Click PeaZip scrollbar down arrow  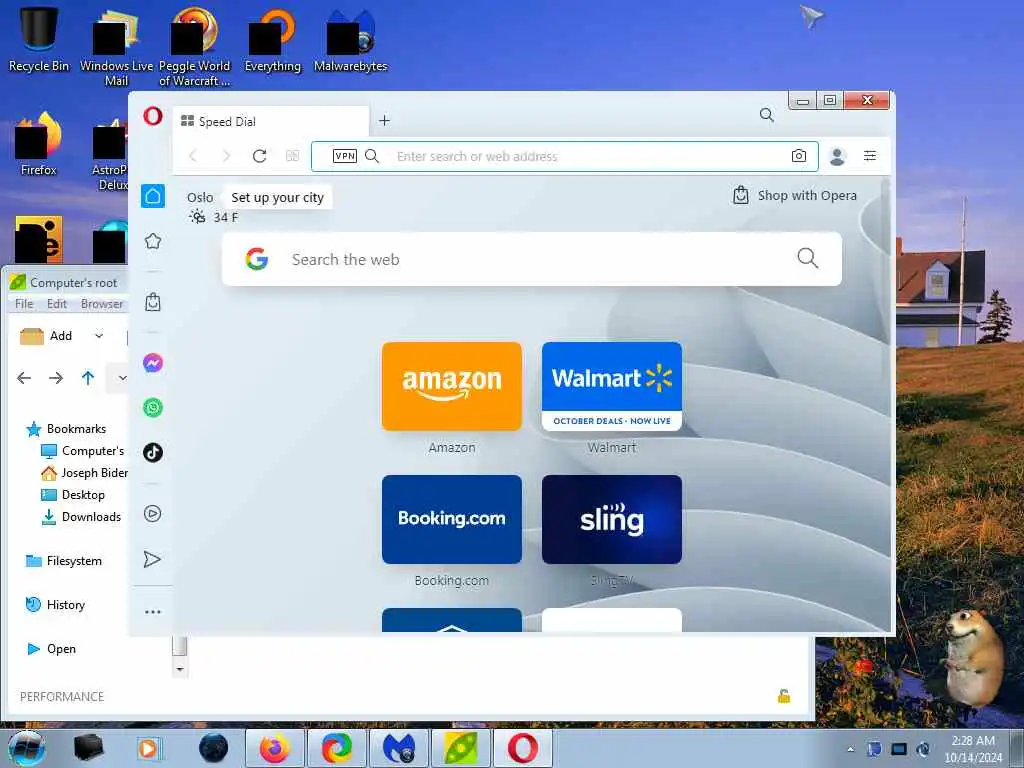[180, 669]
